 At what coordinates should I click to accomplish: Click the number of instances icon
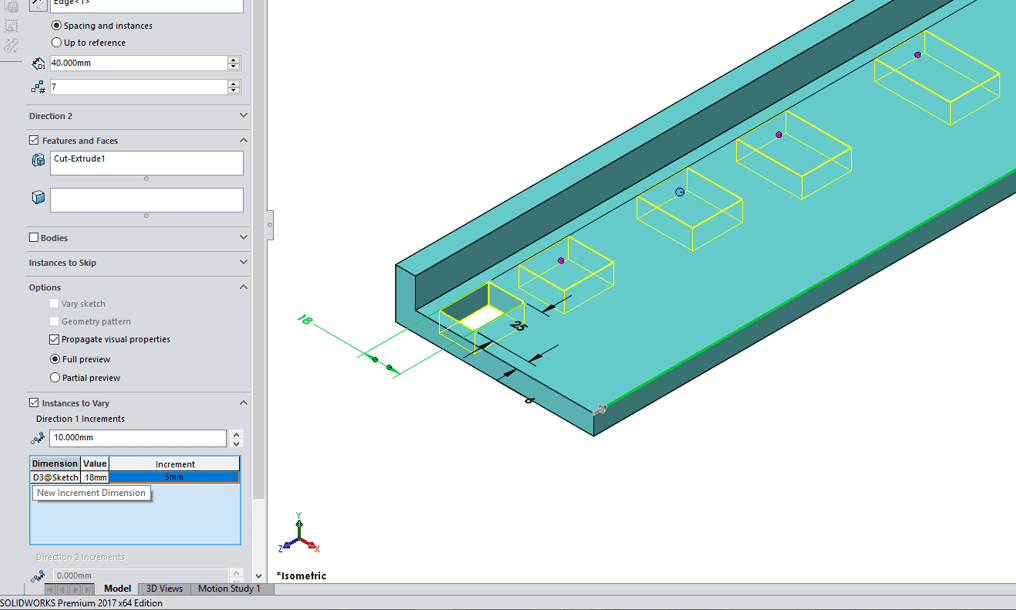tap(38, 88)
